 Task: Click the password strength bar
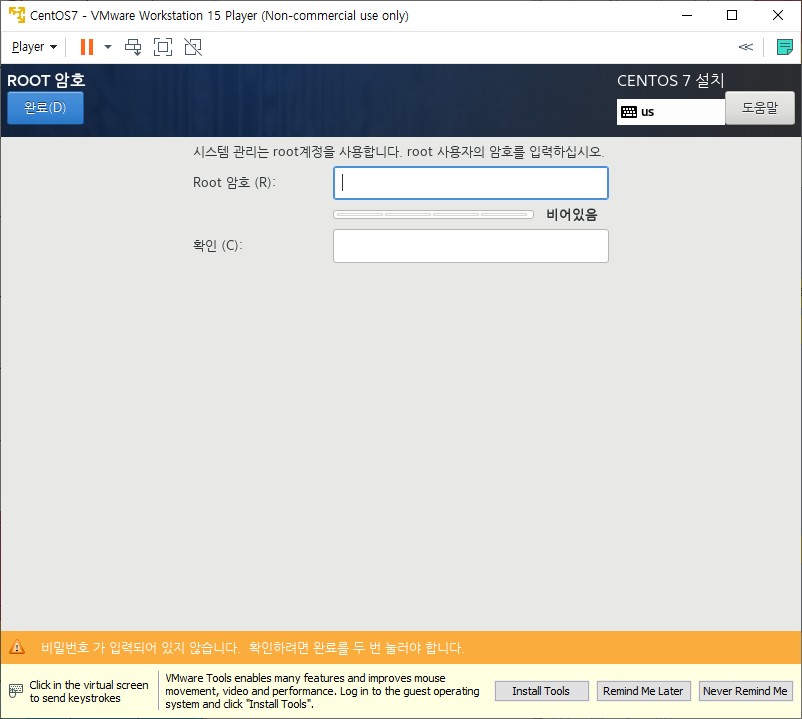coord(433,215)
